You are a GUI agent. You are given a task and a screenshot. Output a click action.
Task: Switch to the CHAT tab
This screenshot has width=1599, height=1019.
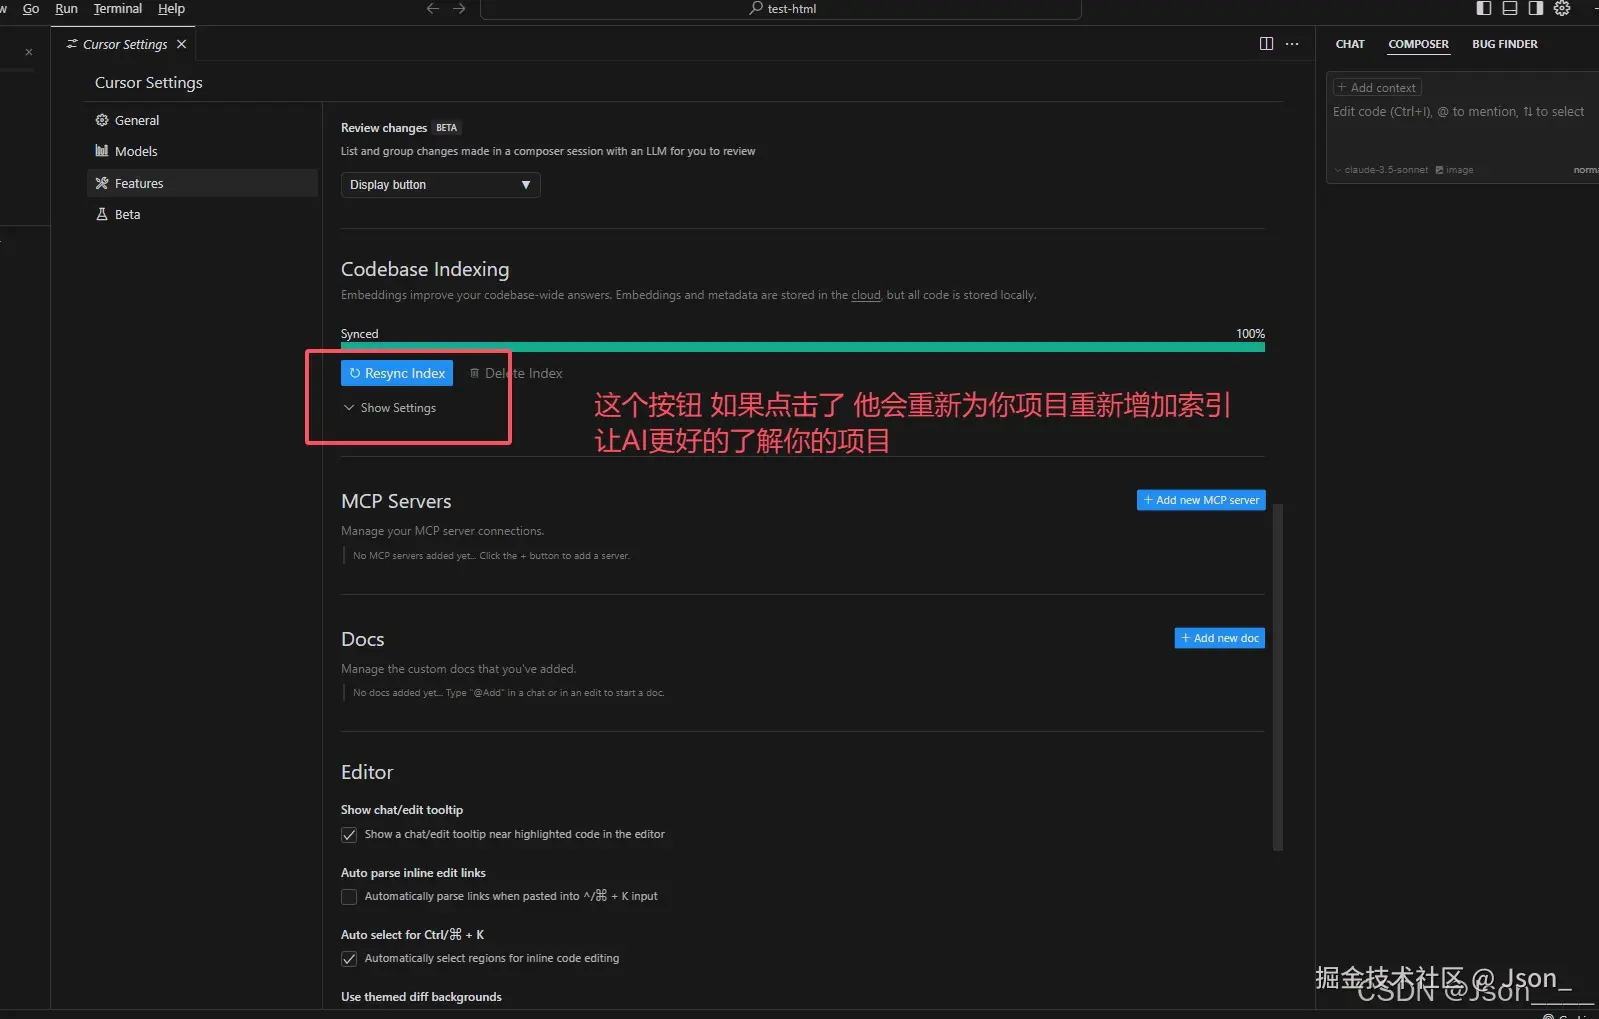coord(1350,44)
